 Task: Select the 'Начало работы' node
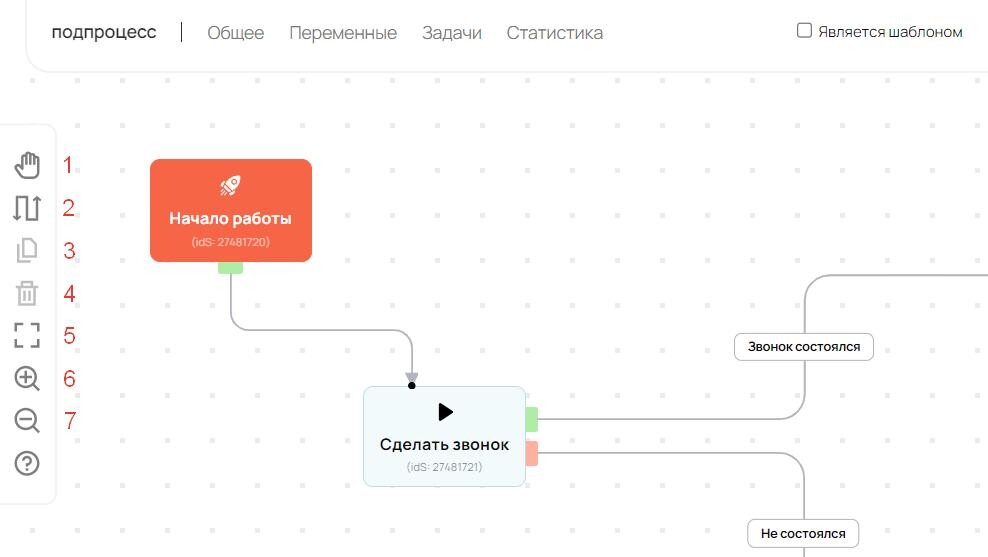click(x=231, y=210)
